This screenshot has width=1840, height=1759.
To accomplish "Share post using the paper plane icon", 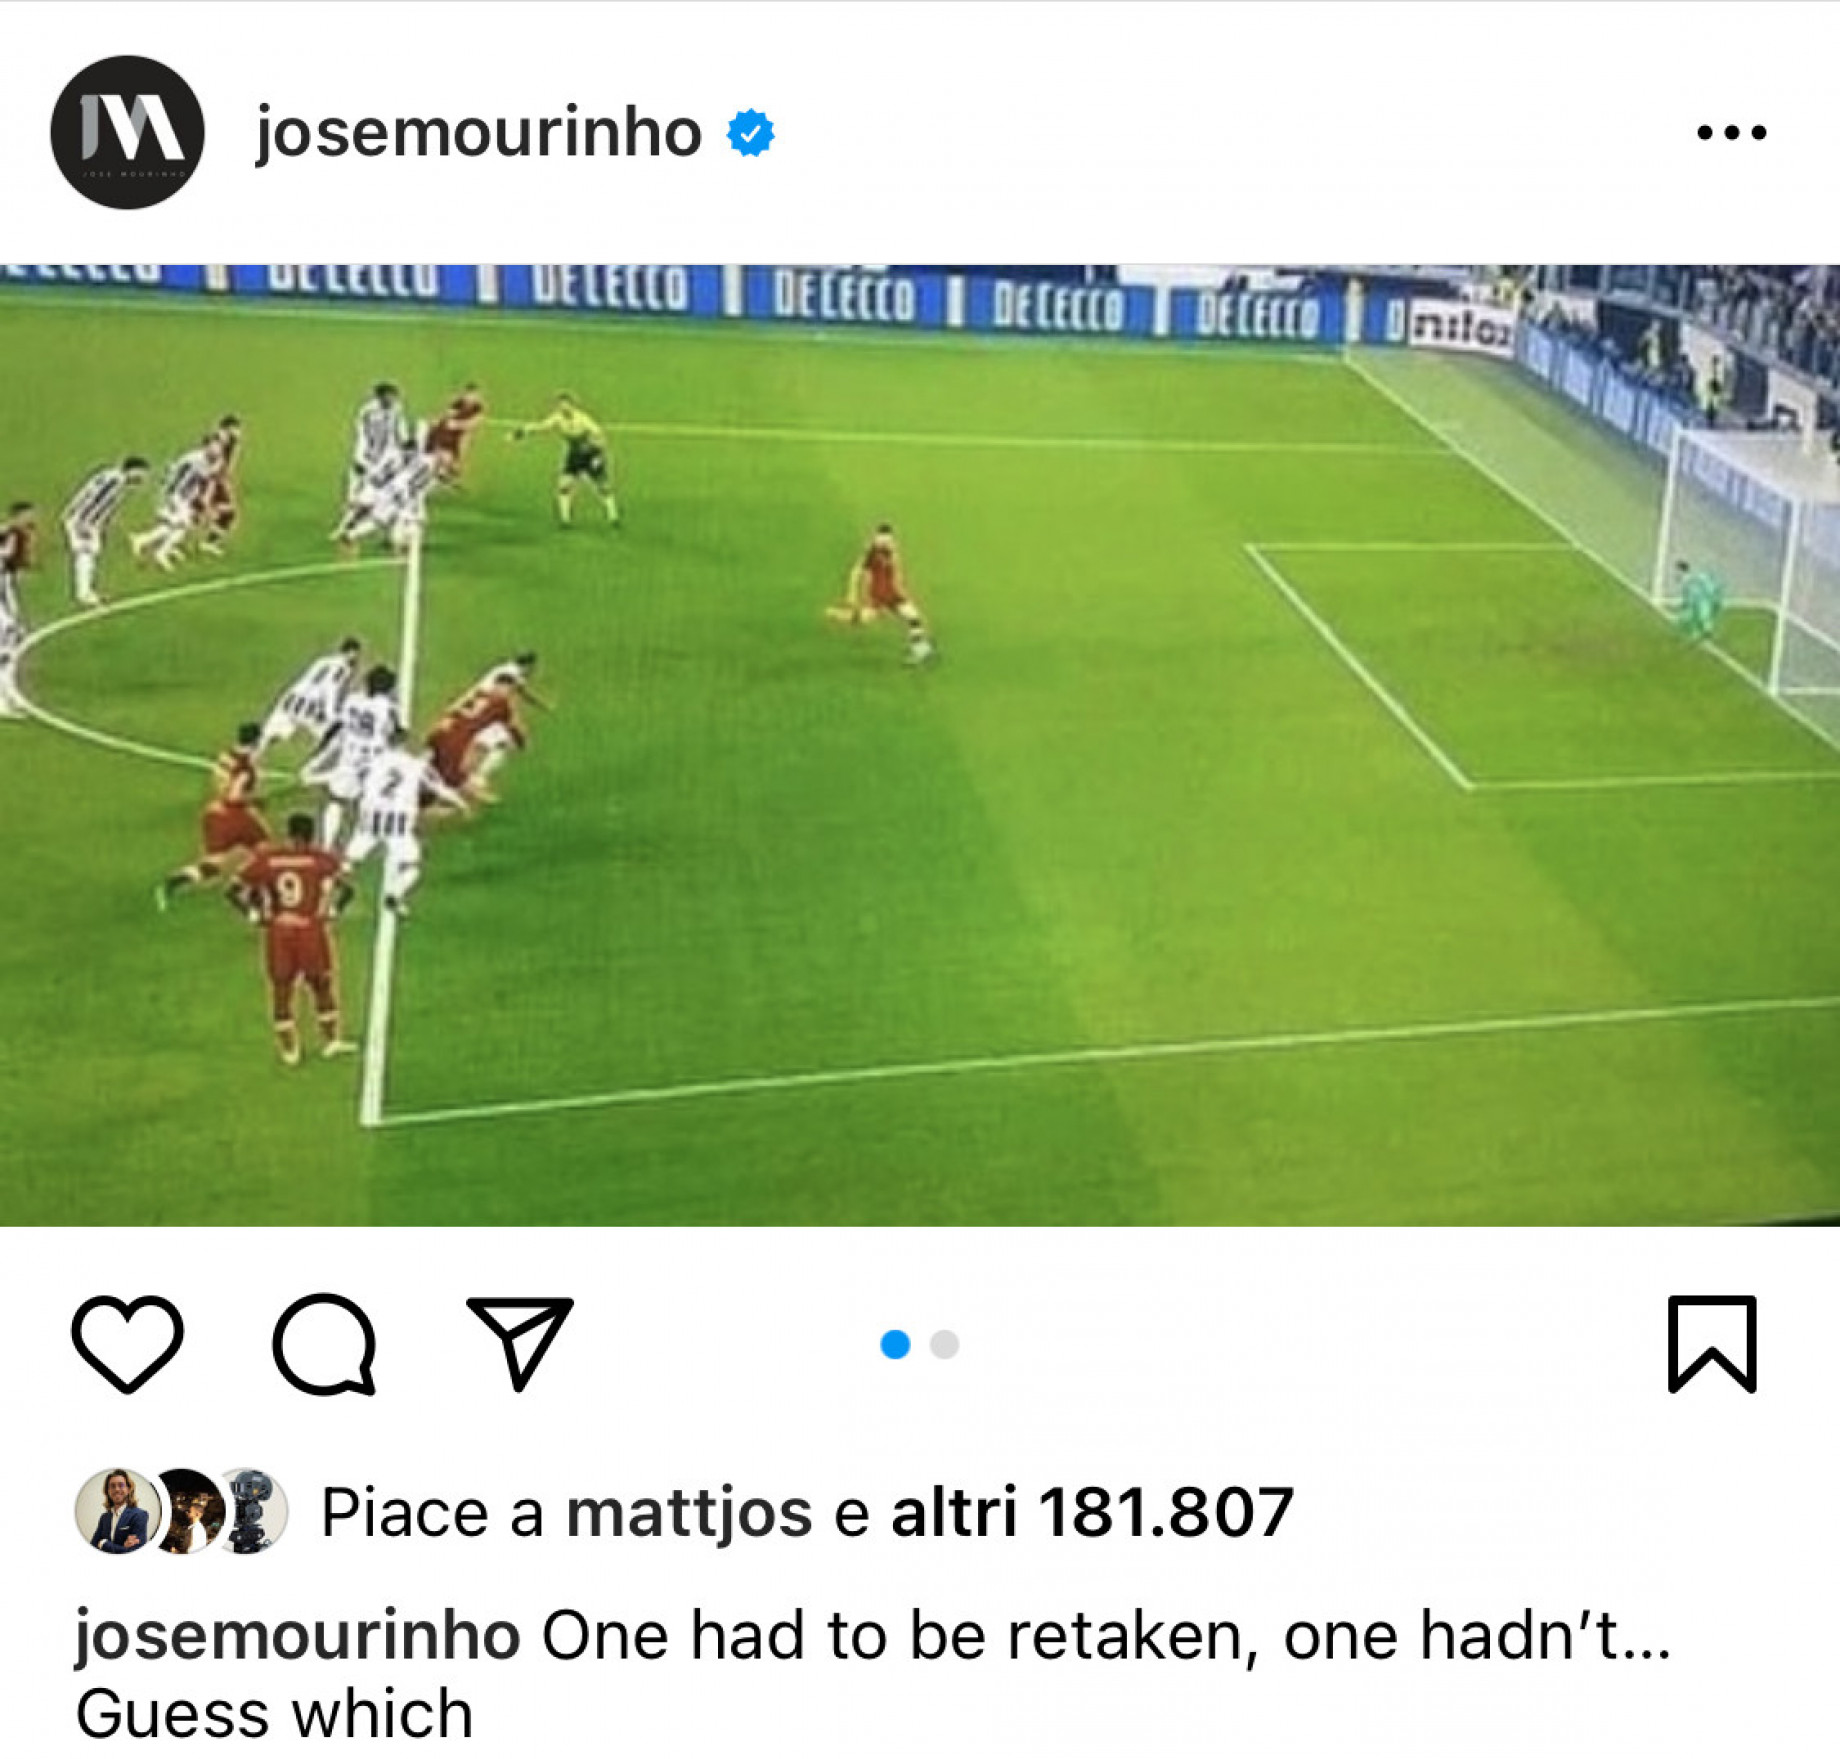I will coord(520,1342).
